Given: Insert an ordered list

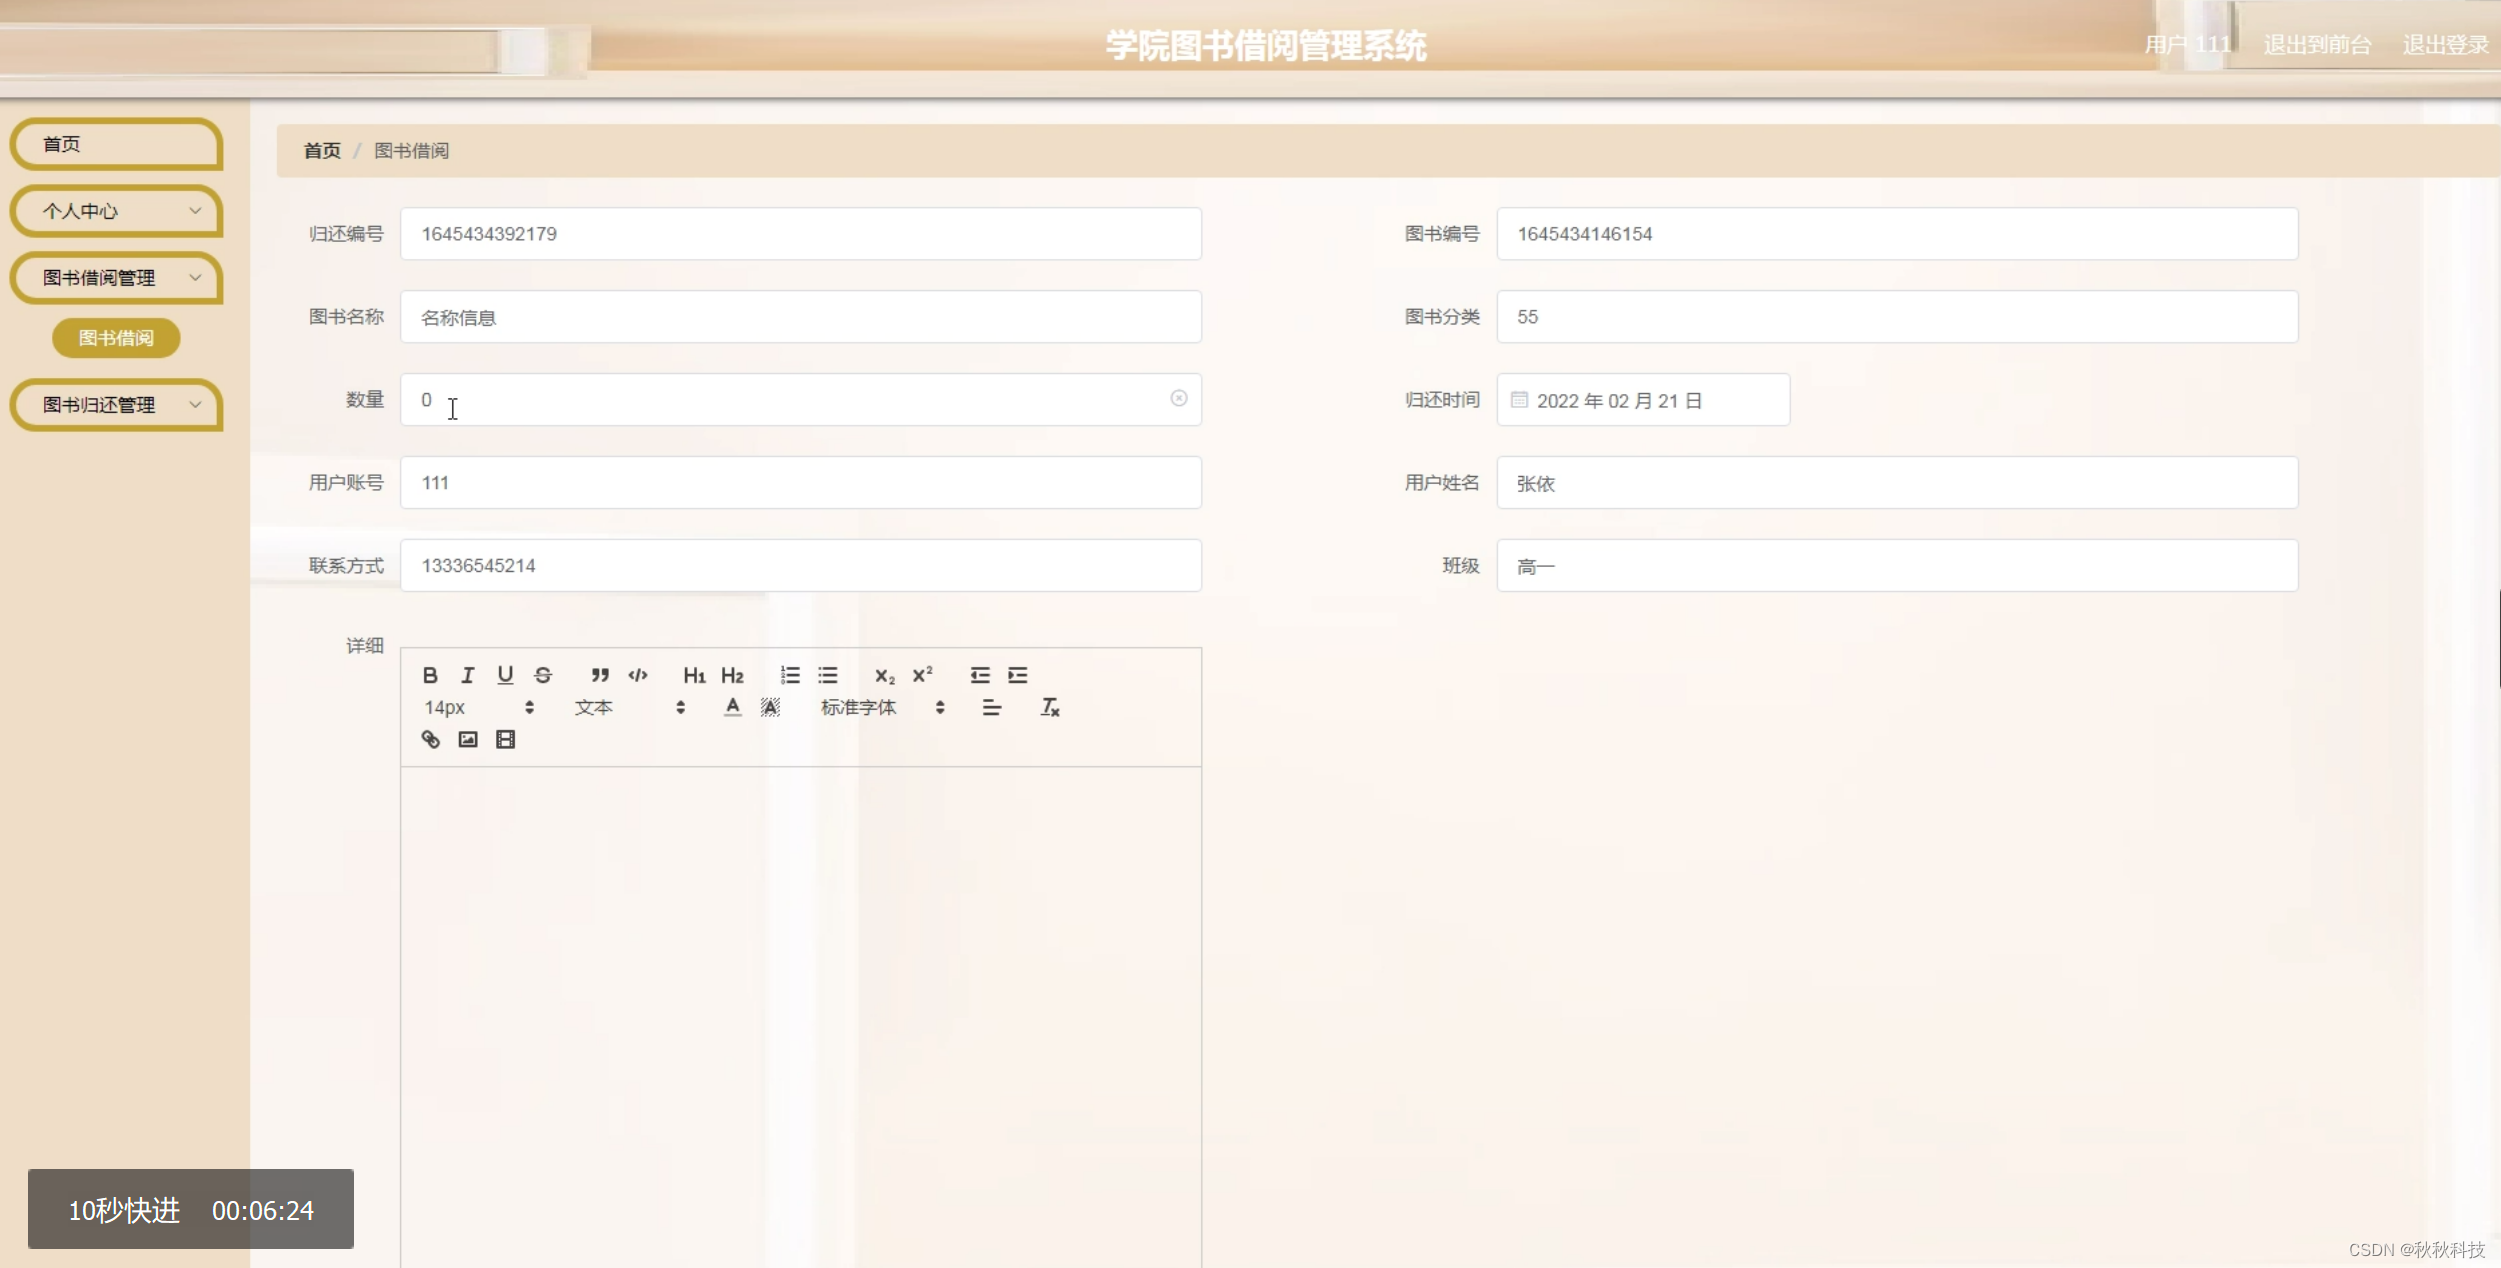Looking at the screenshot, I should (x=790, y=675).
